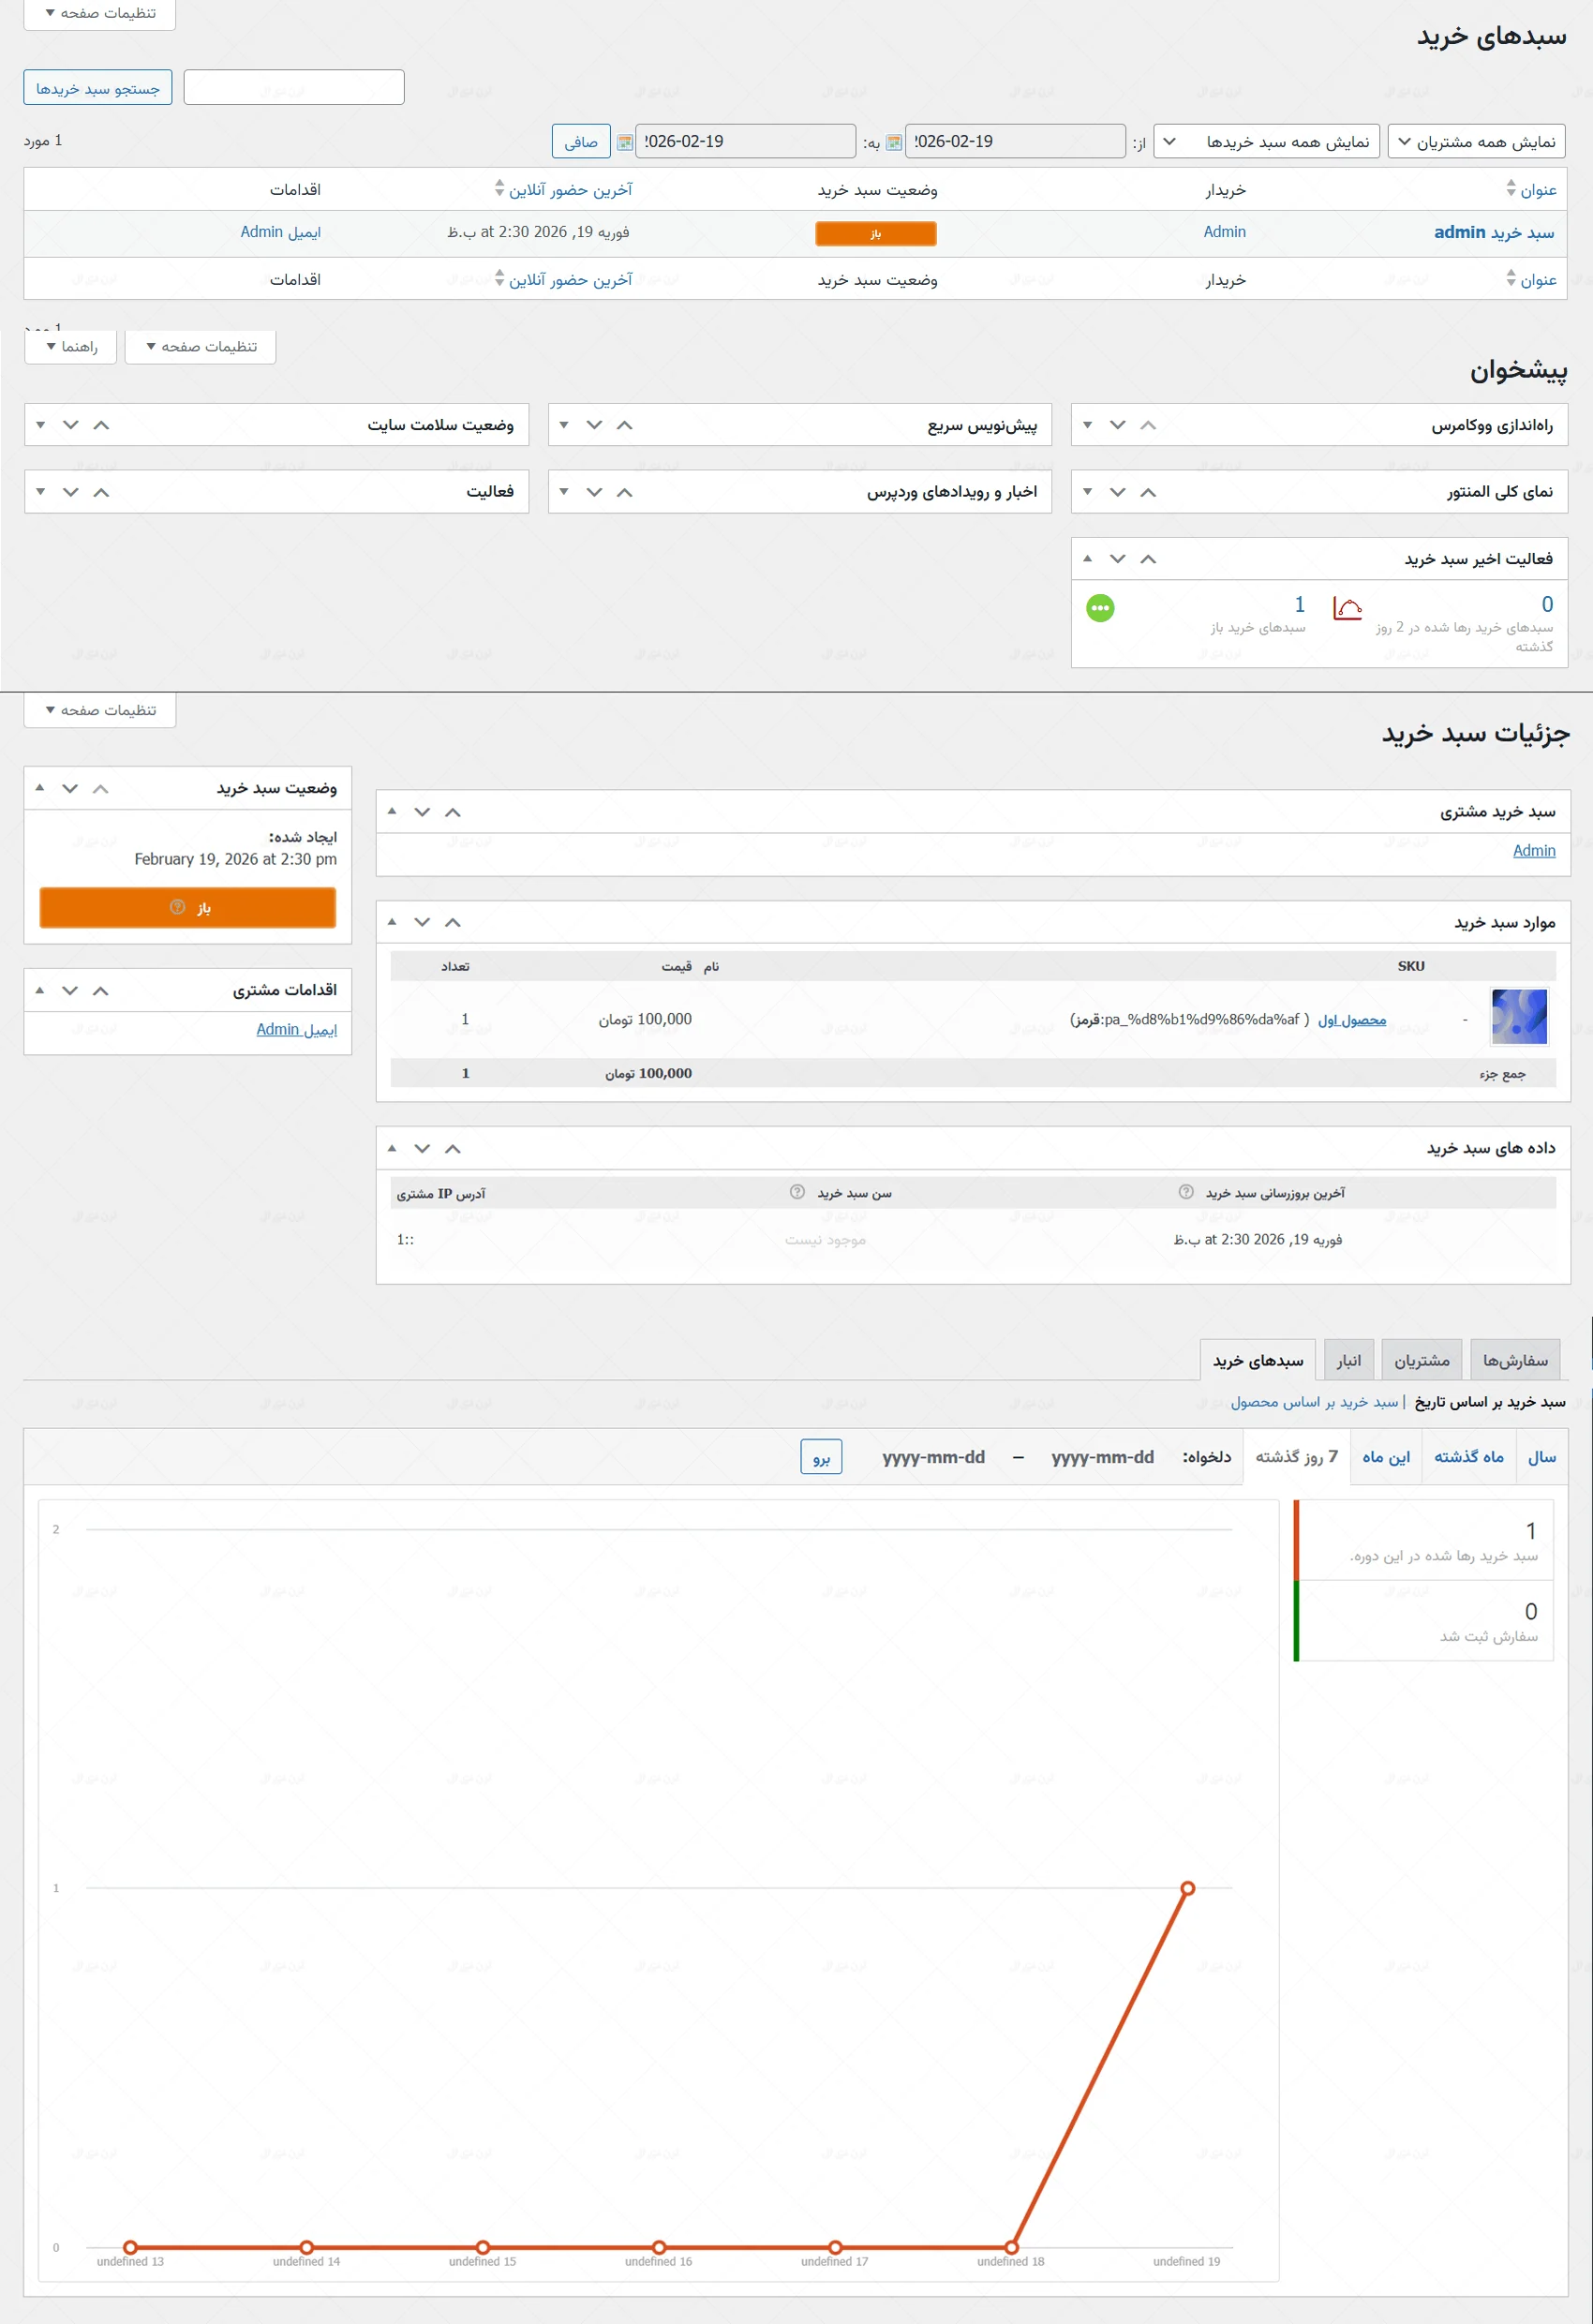Screen dimensions: 1593x2324
Task: Switch to the 'مشتریان' tab
Action: tap(1421, 1360)
